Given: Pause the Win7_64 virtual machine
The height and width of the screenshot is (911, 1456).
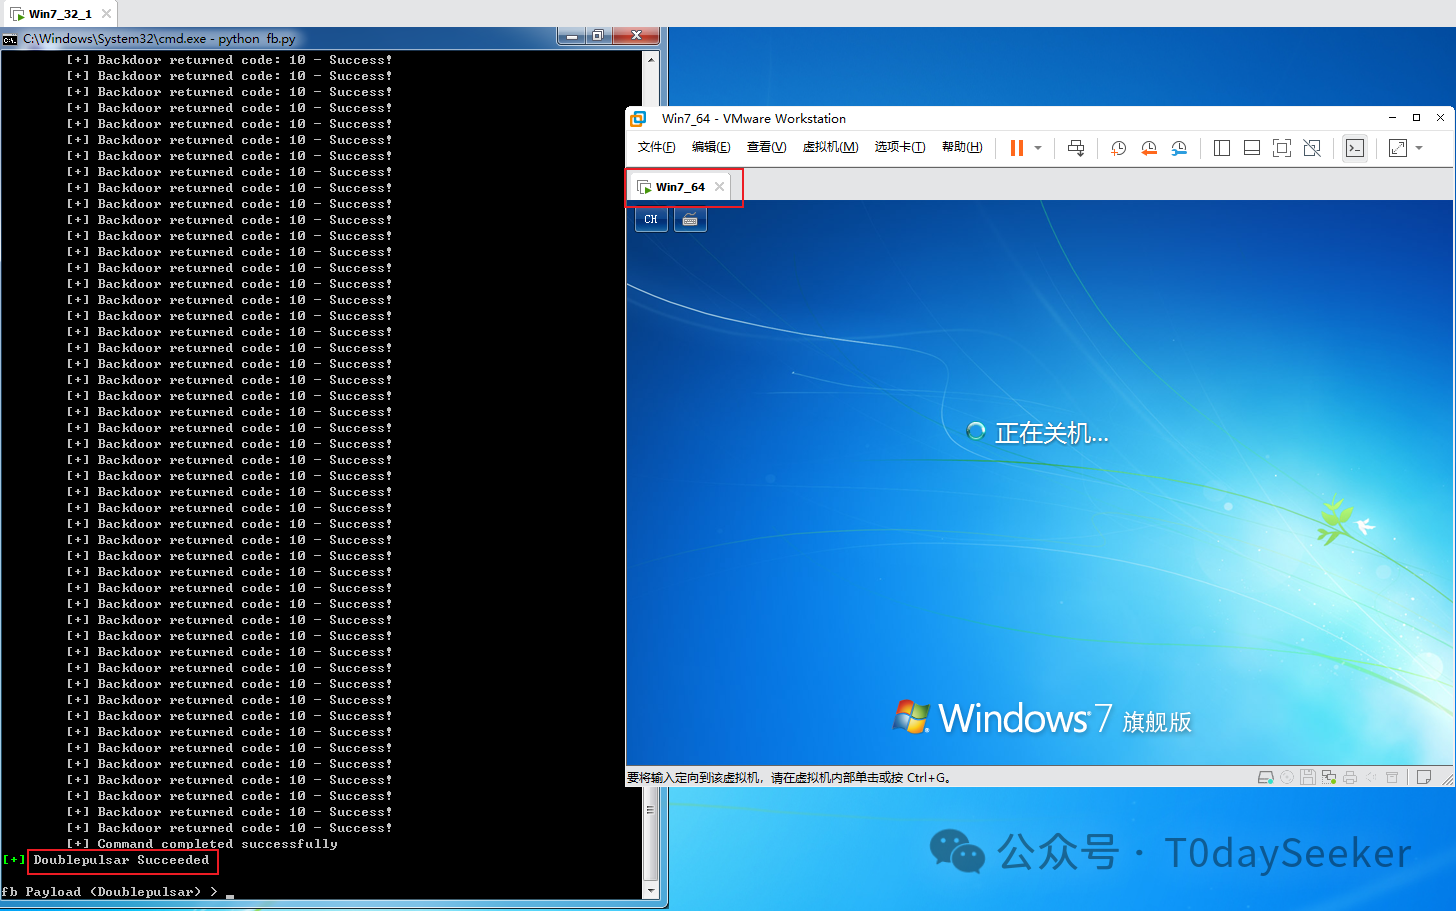Looking at the screenshot, I should (x=1017, y=148).
